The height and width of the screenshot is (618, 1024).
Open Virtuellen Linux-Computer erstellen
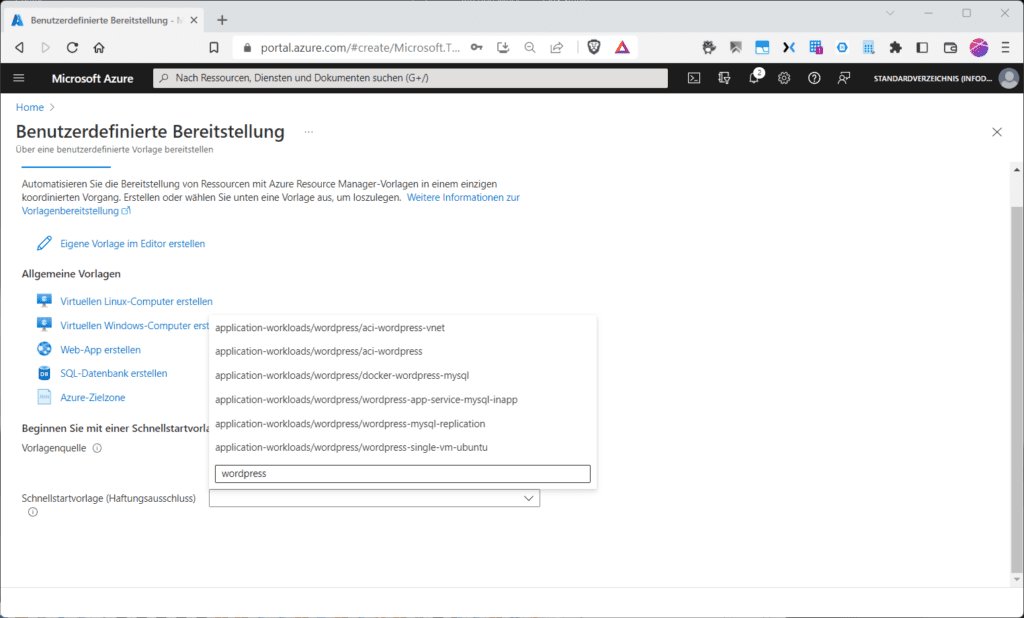[x=136, y=301]
